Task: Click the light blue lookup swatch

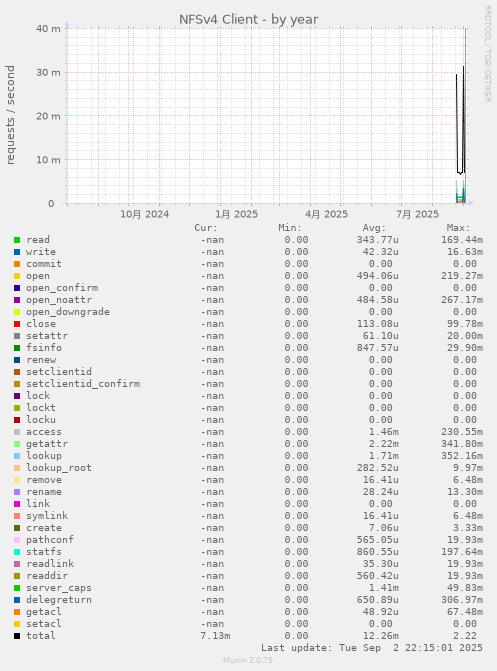Action: pyautogui.click(x=17, y=456)
